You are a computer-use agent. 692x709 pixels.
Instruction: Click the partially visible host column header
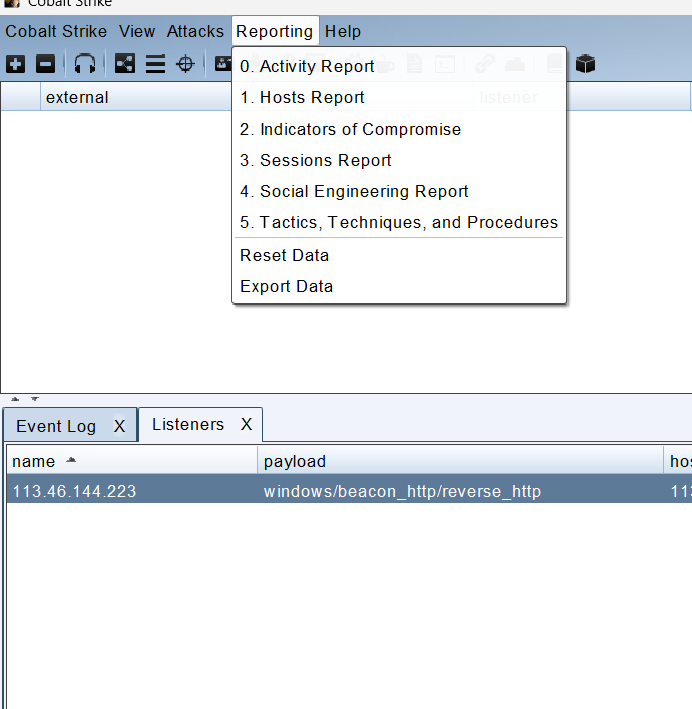[678, 461]
